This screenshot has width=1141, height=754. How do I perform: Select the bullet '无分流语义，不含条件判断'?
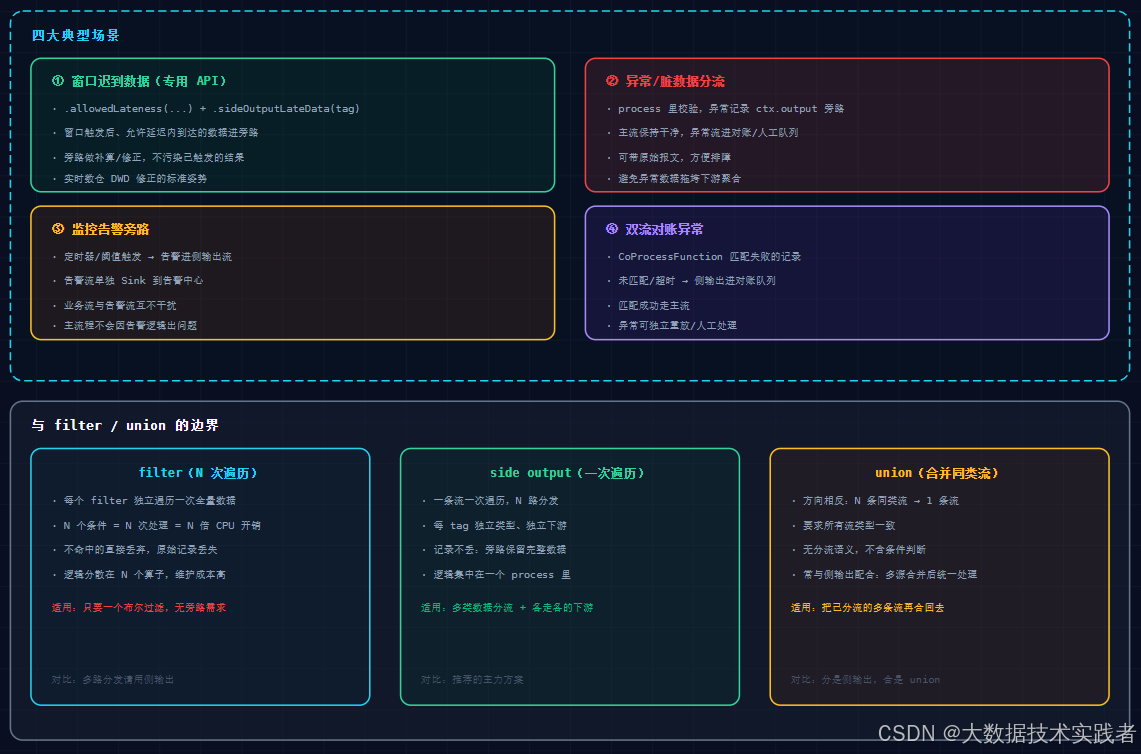[864, 549]
